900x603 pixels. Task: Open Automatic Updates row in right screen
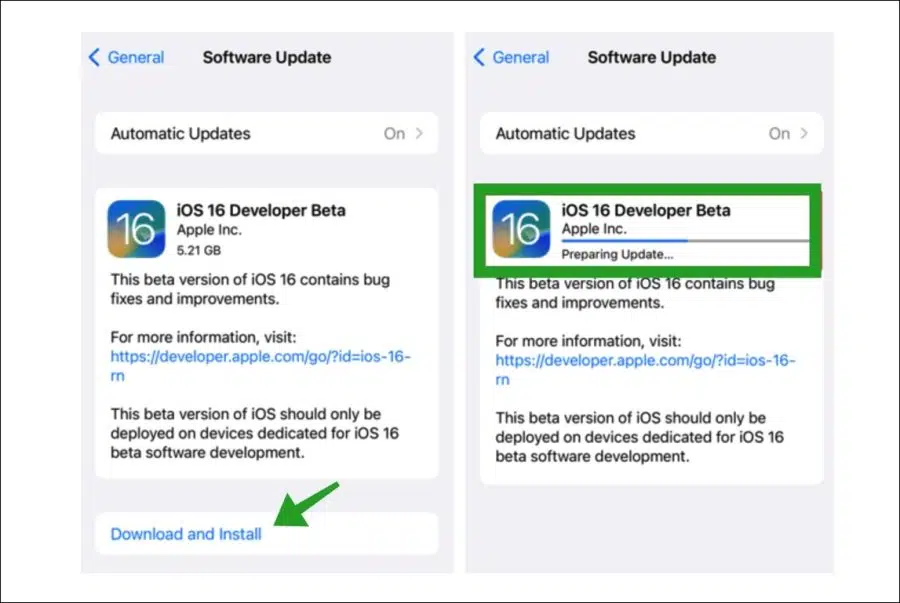(651, 133)
